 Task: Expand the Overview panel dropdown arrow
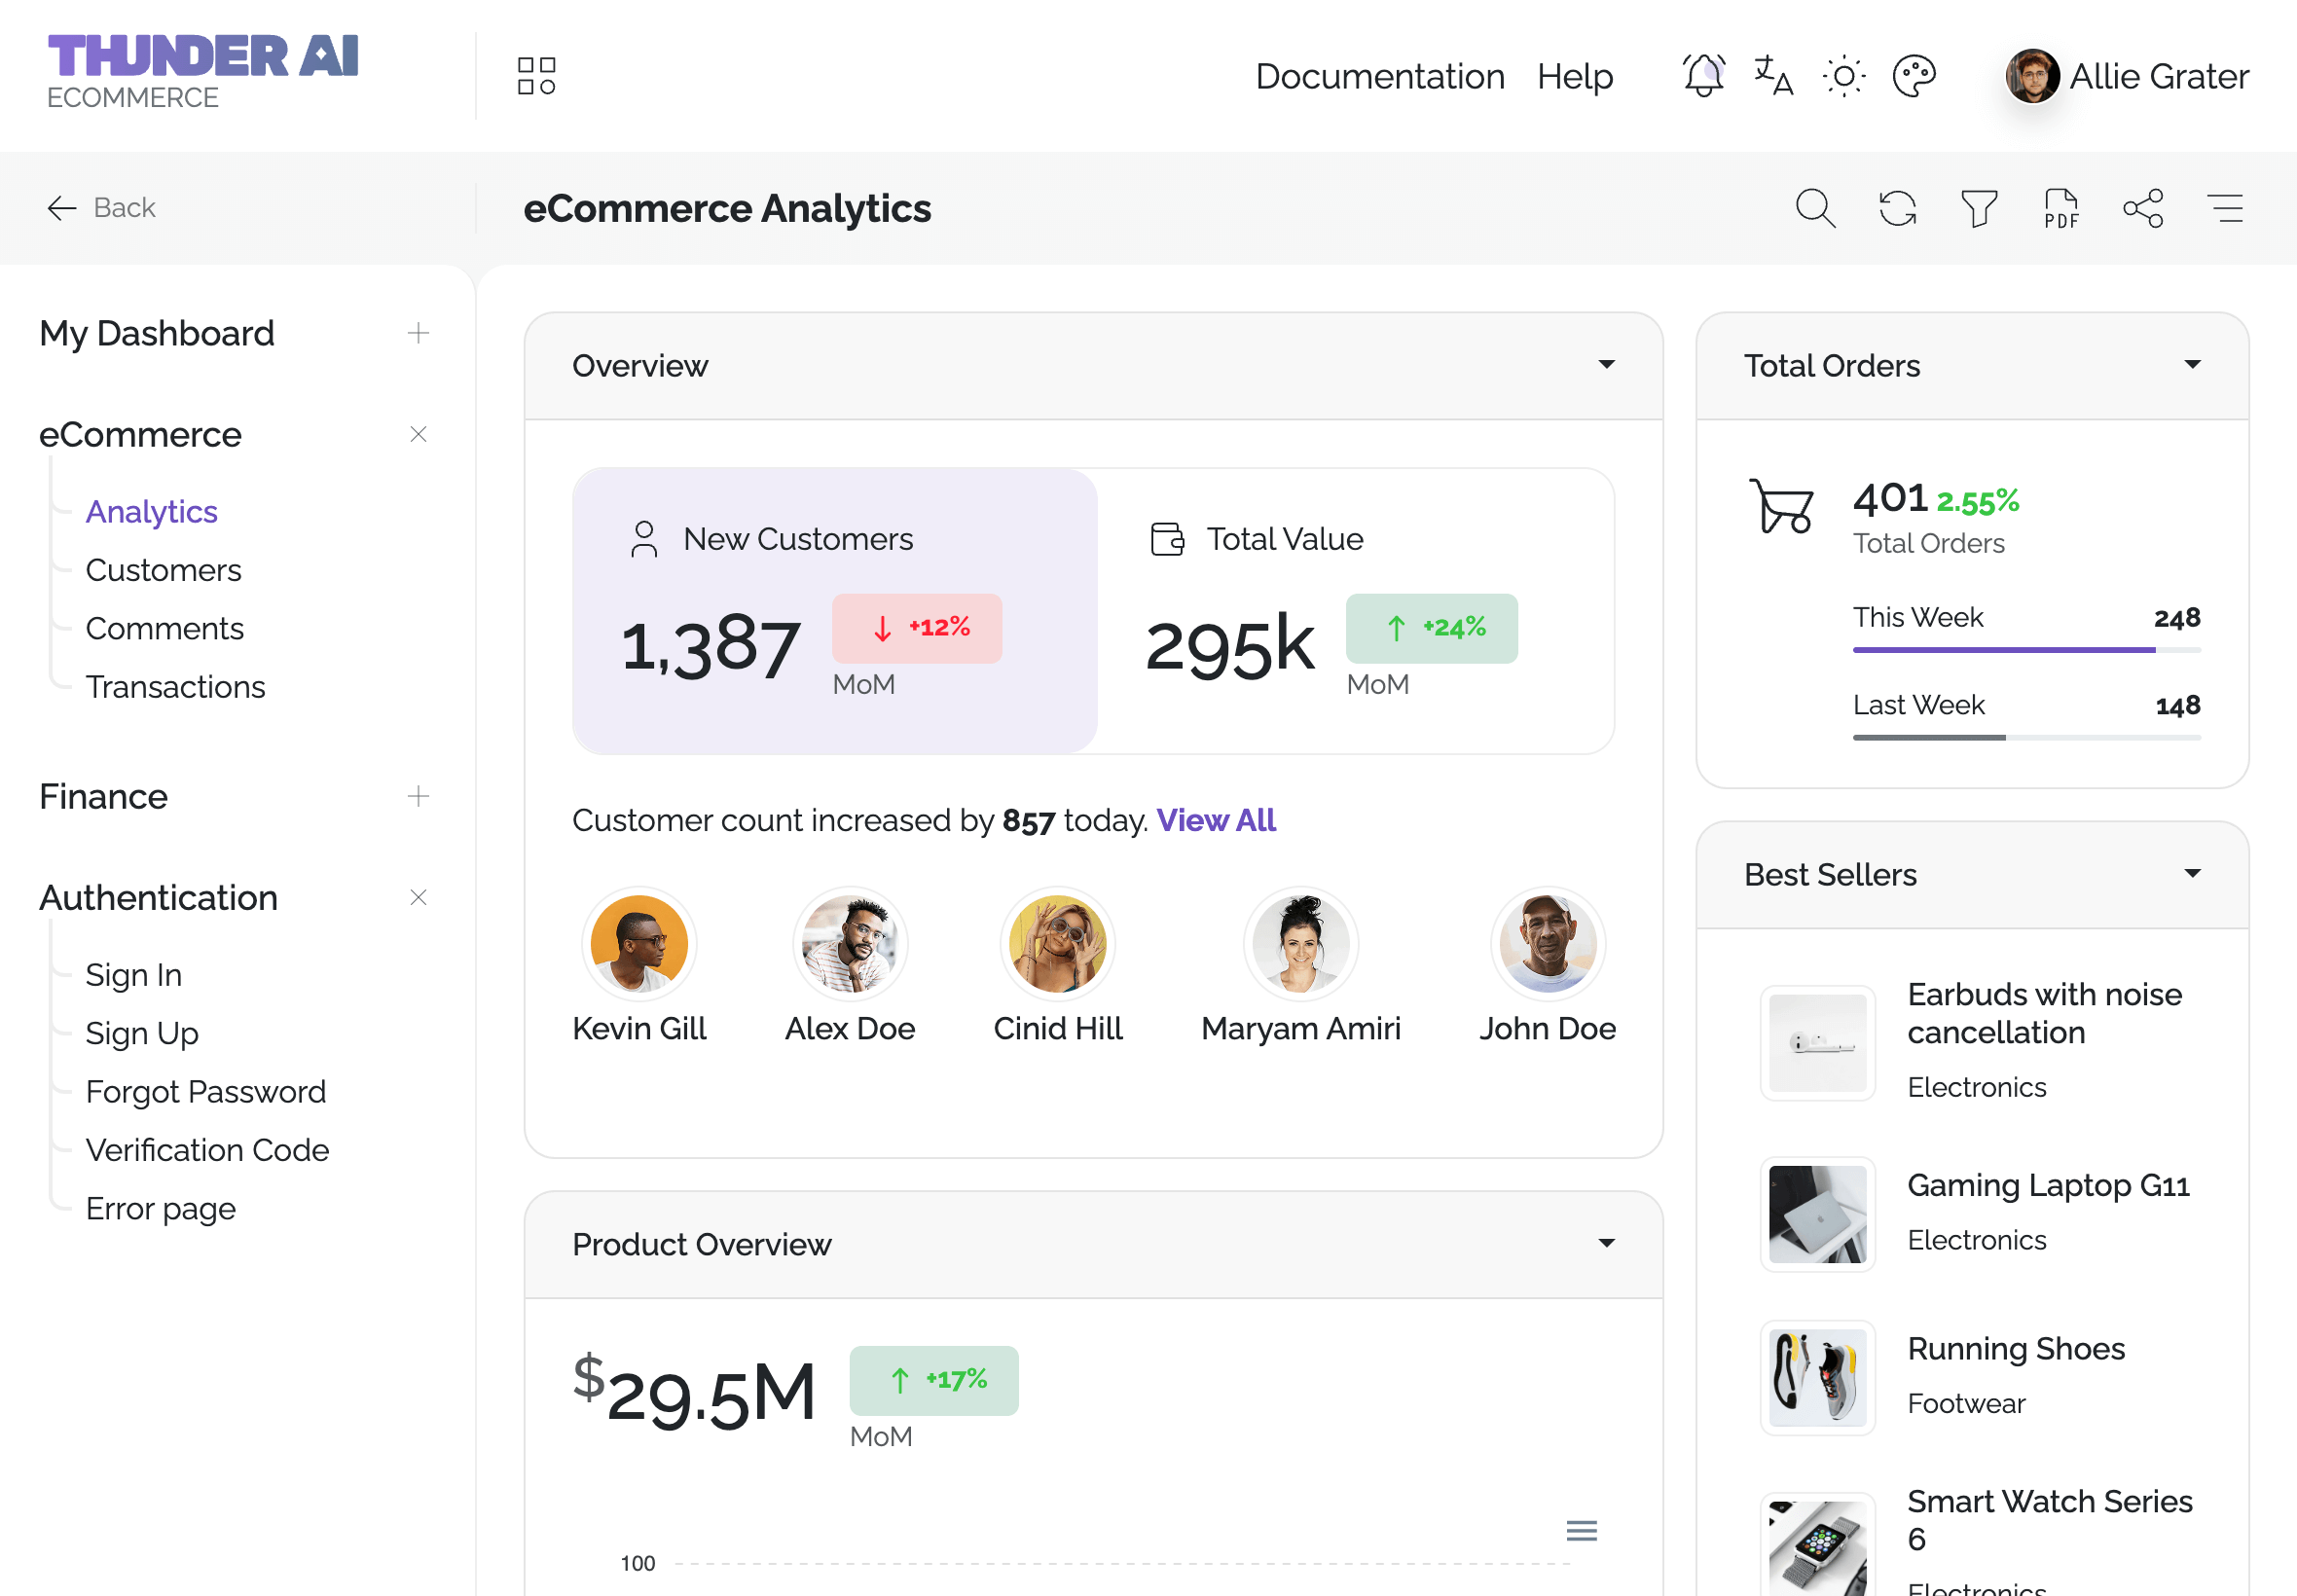point(1606,365)
